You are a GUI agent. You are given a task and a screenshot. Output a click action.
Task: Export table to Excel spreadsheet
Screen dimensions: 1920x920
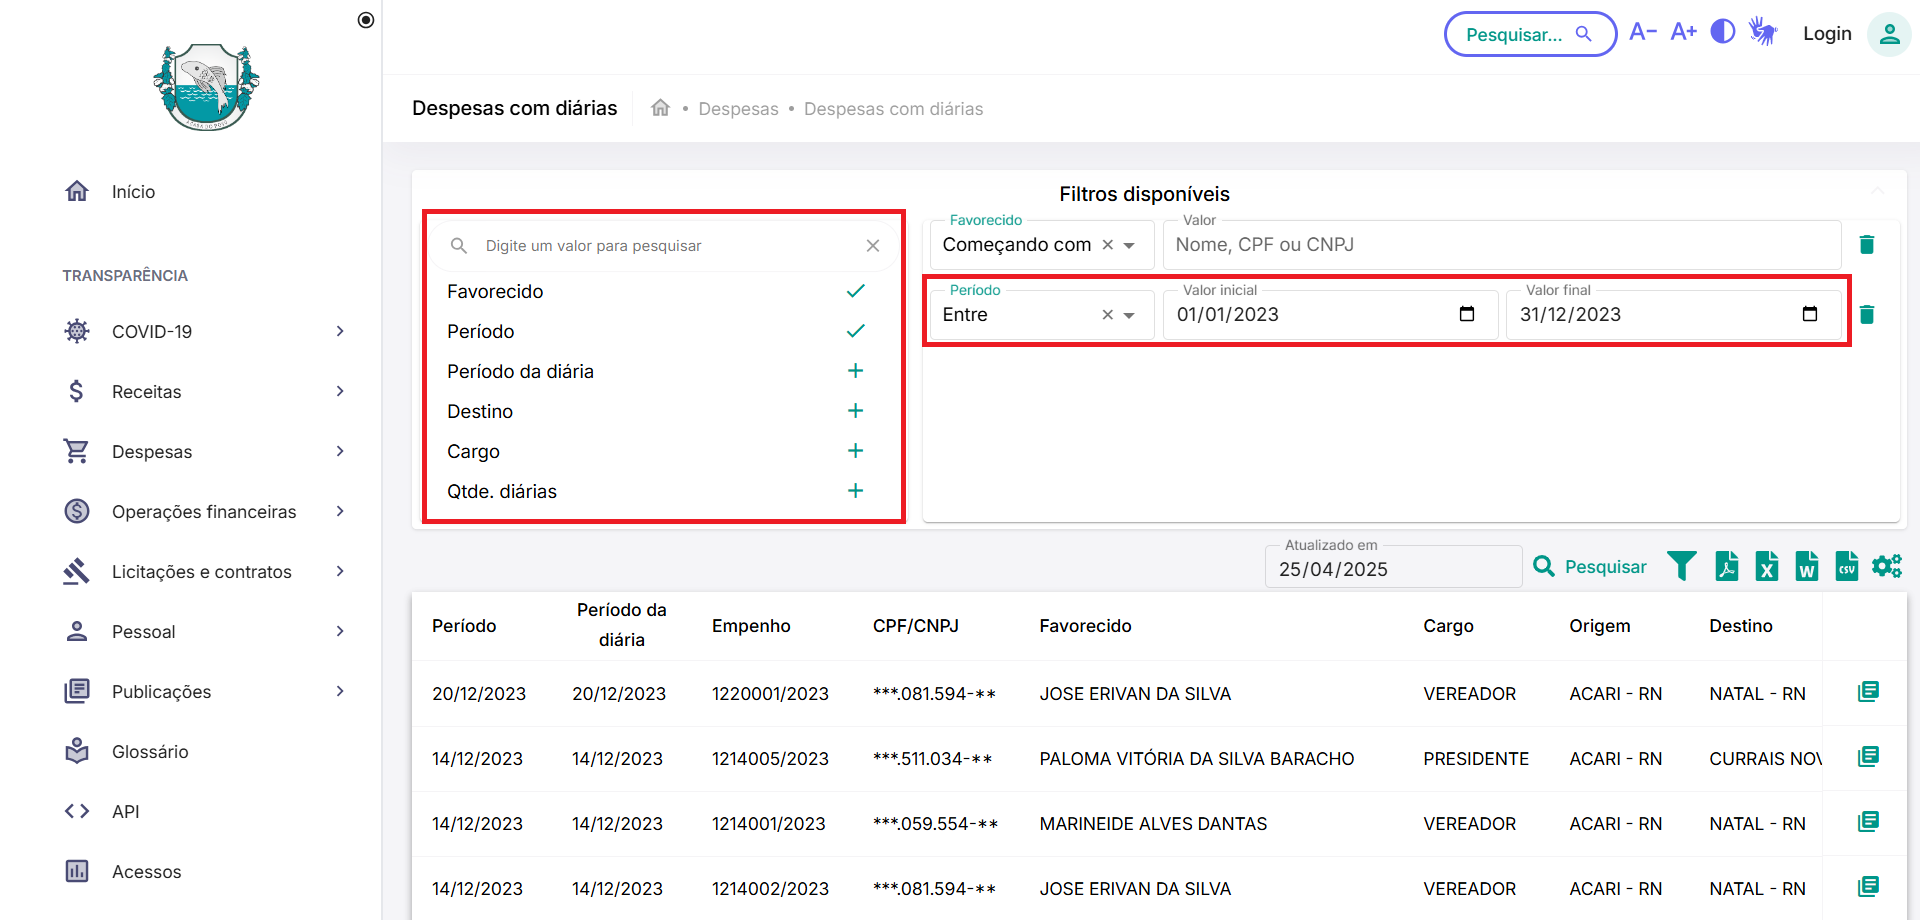[x=1767, y=566]
